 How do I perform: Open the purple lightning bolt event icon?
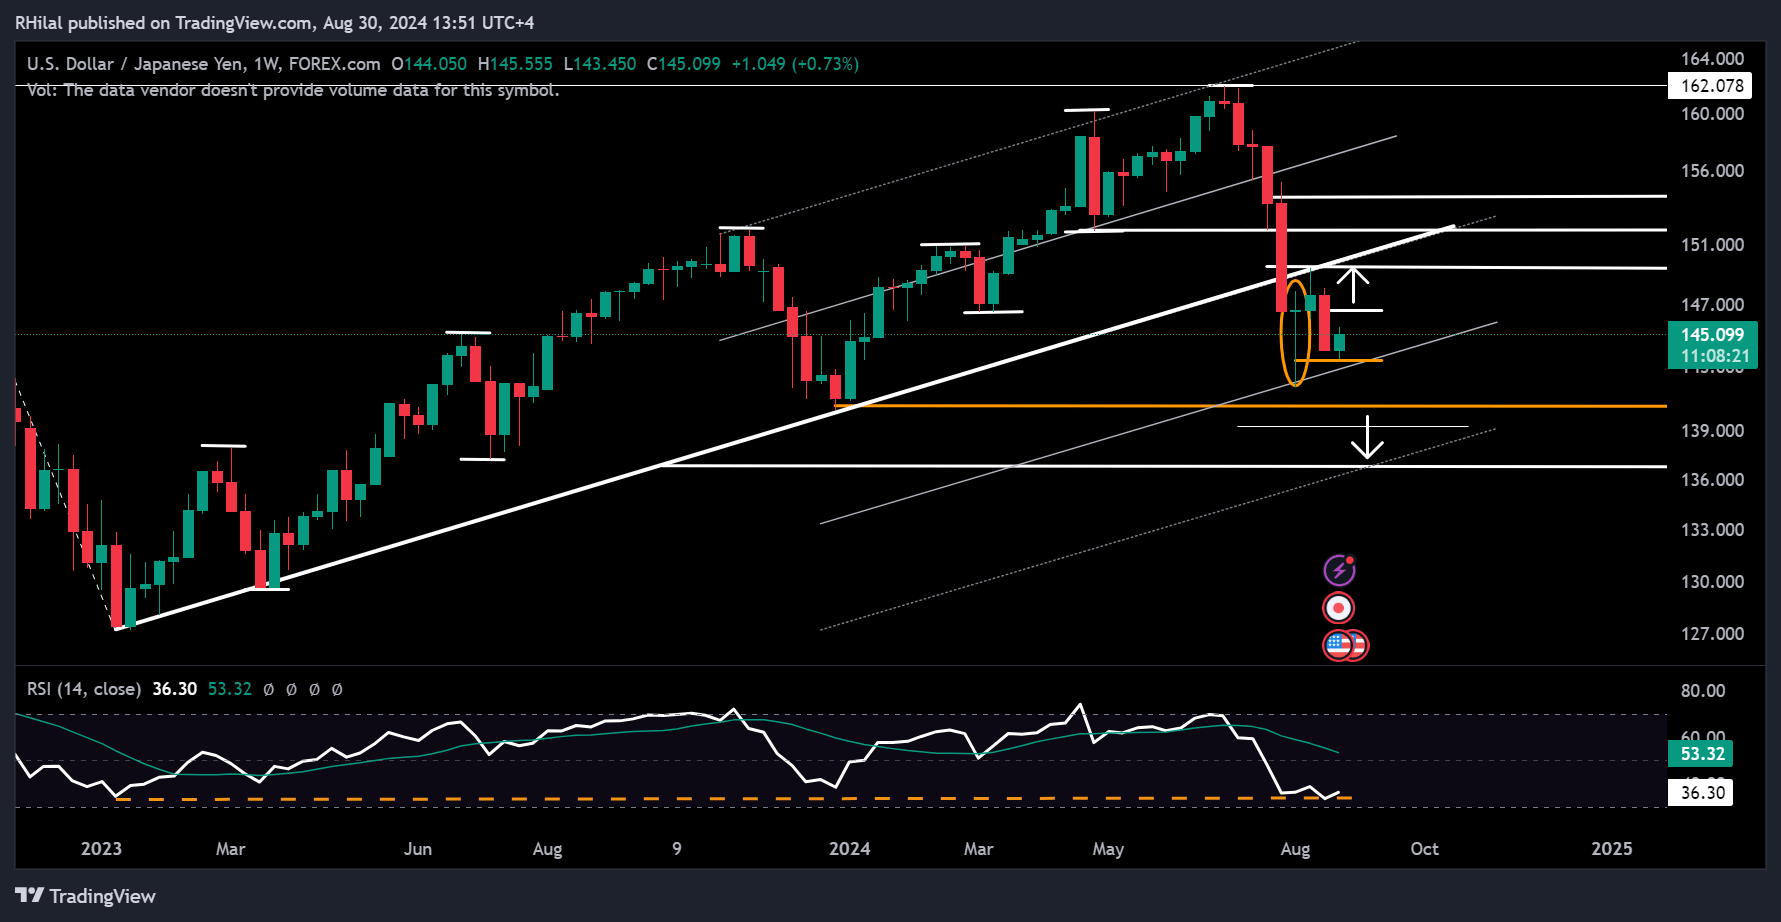coord(1339,570)
